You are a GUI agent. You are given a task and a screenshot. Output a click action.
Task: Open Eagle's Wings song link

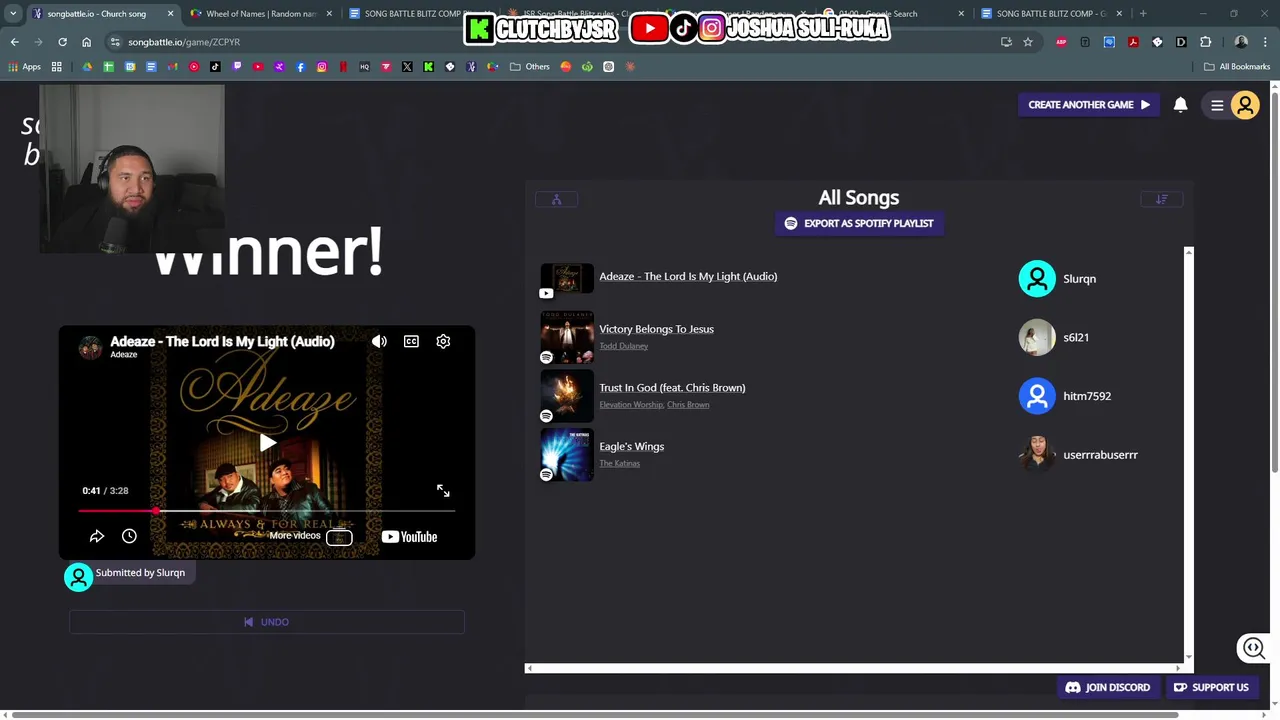click(631, 446)
